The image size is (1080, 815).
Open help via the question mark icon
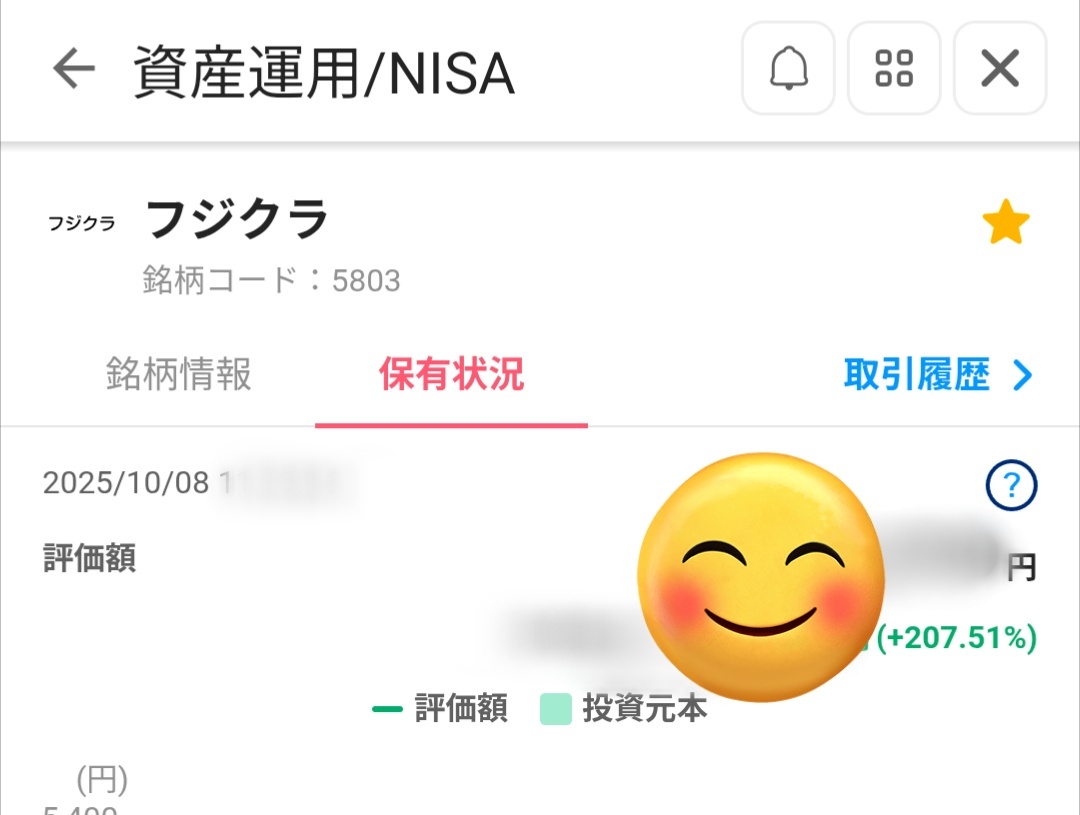(x=1011, y=487)
